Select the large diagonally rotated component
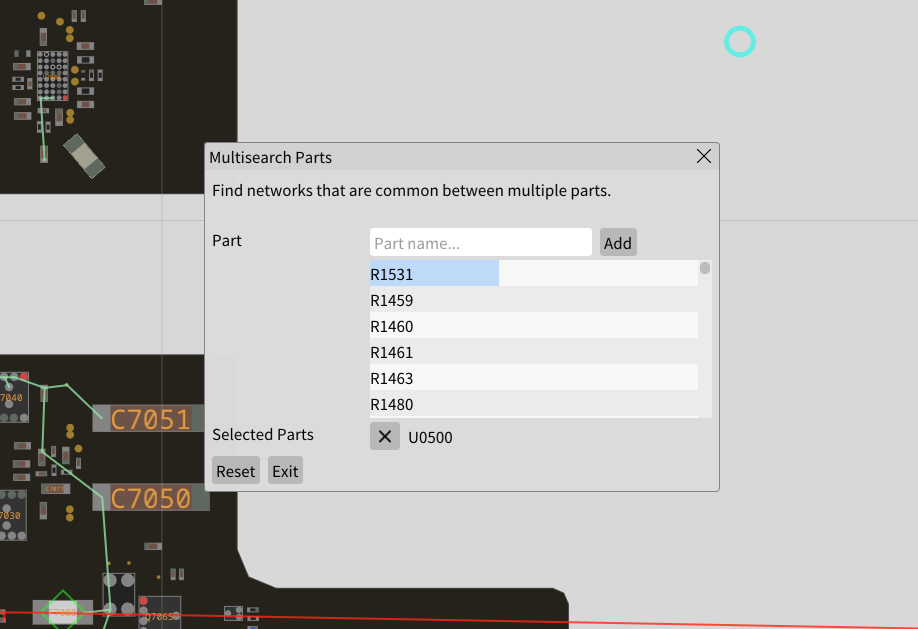The width and height of the screenshot is (918, 629). 83,155
